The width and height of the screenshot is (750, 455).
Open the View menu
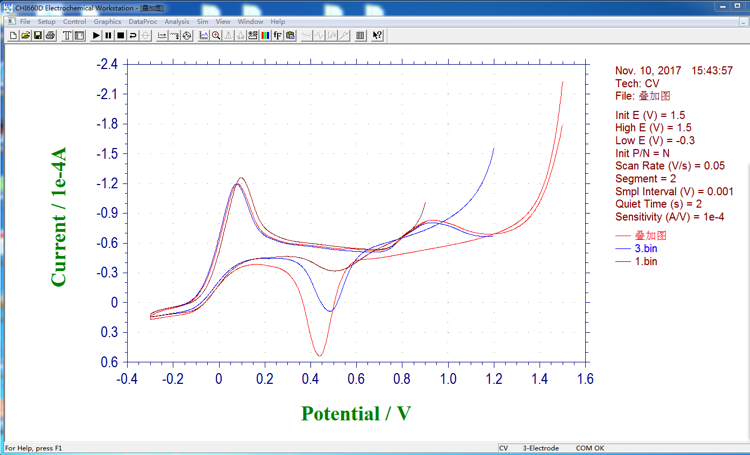tap(223, 22)
